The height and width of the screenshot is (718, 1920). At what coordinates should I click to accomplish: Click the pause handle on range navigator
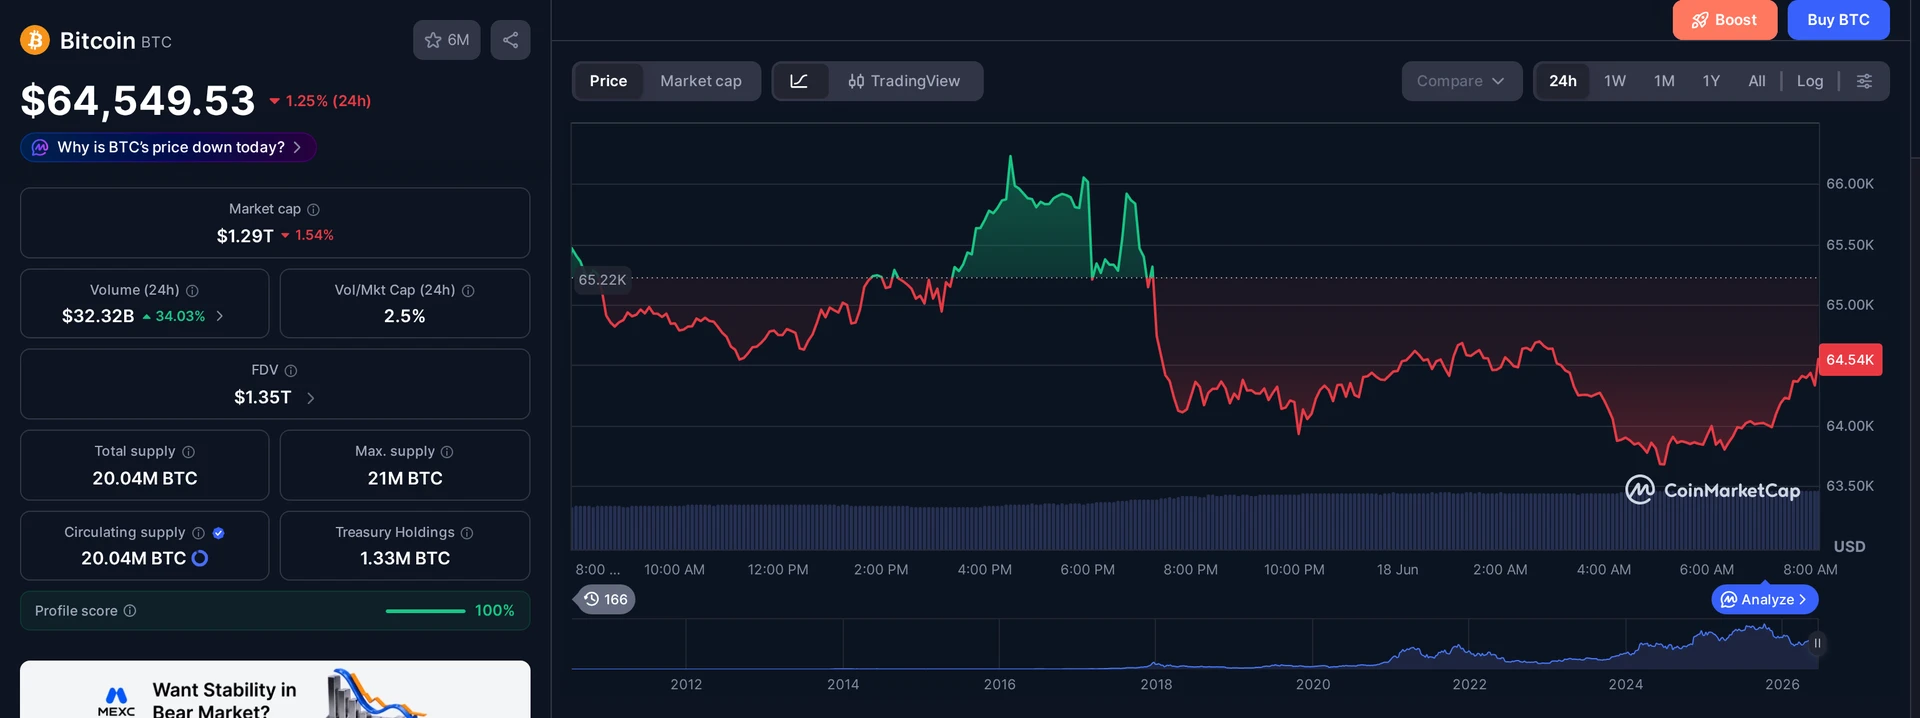[x=1817, y=643]
